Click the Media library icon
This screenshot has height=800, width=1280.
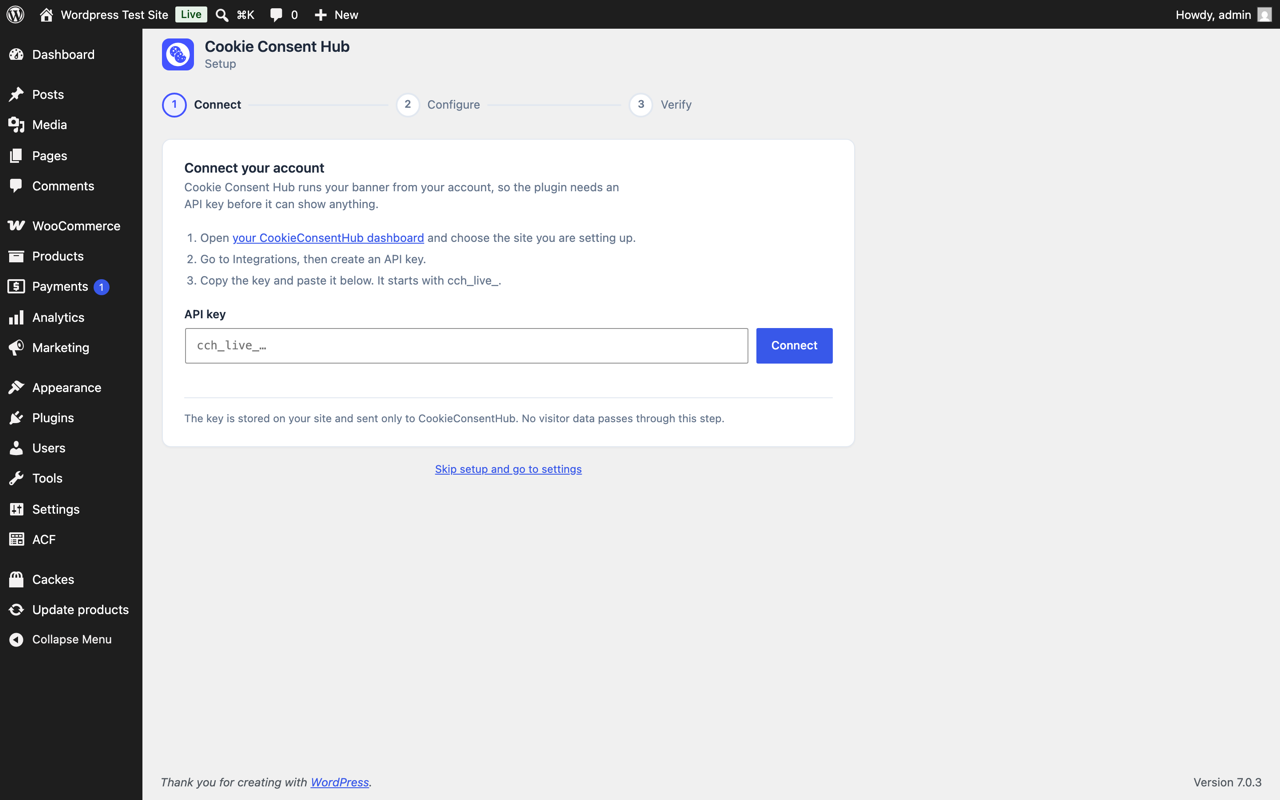coord(16,125)
